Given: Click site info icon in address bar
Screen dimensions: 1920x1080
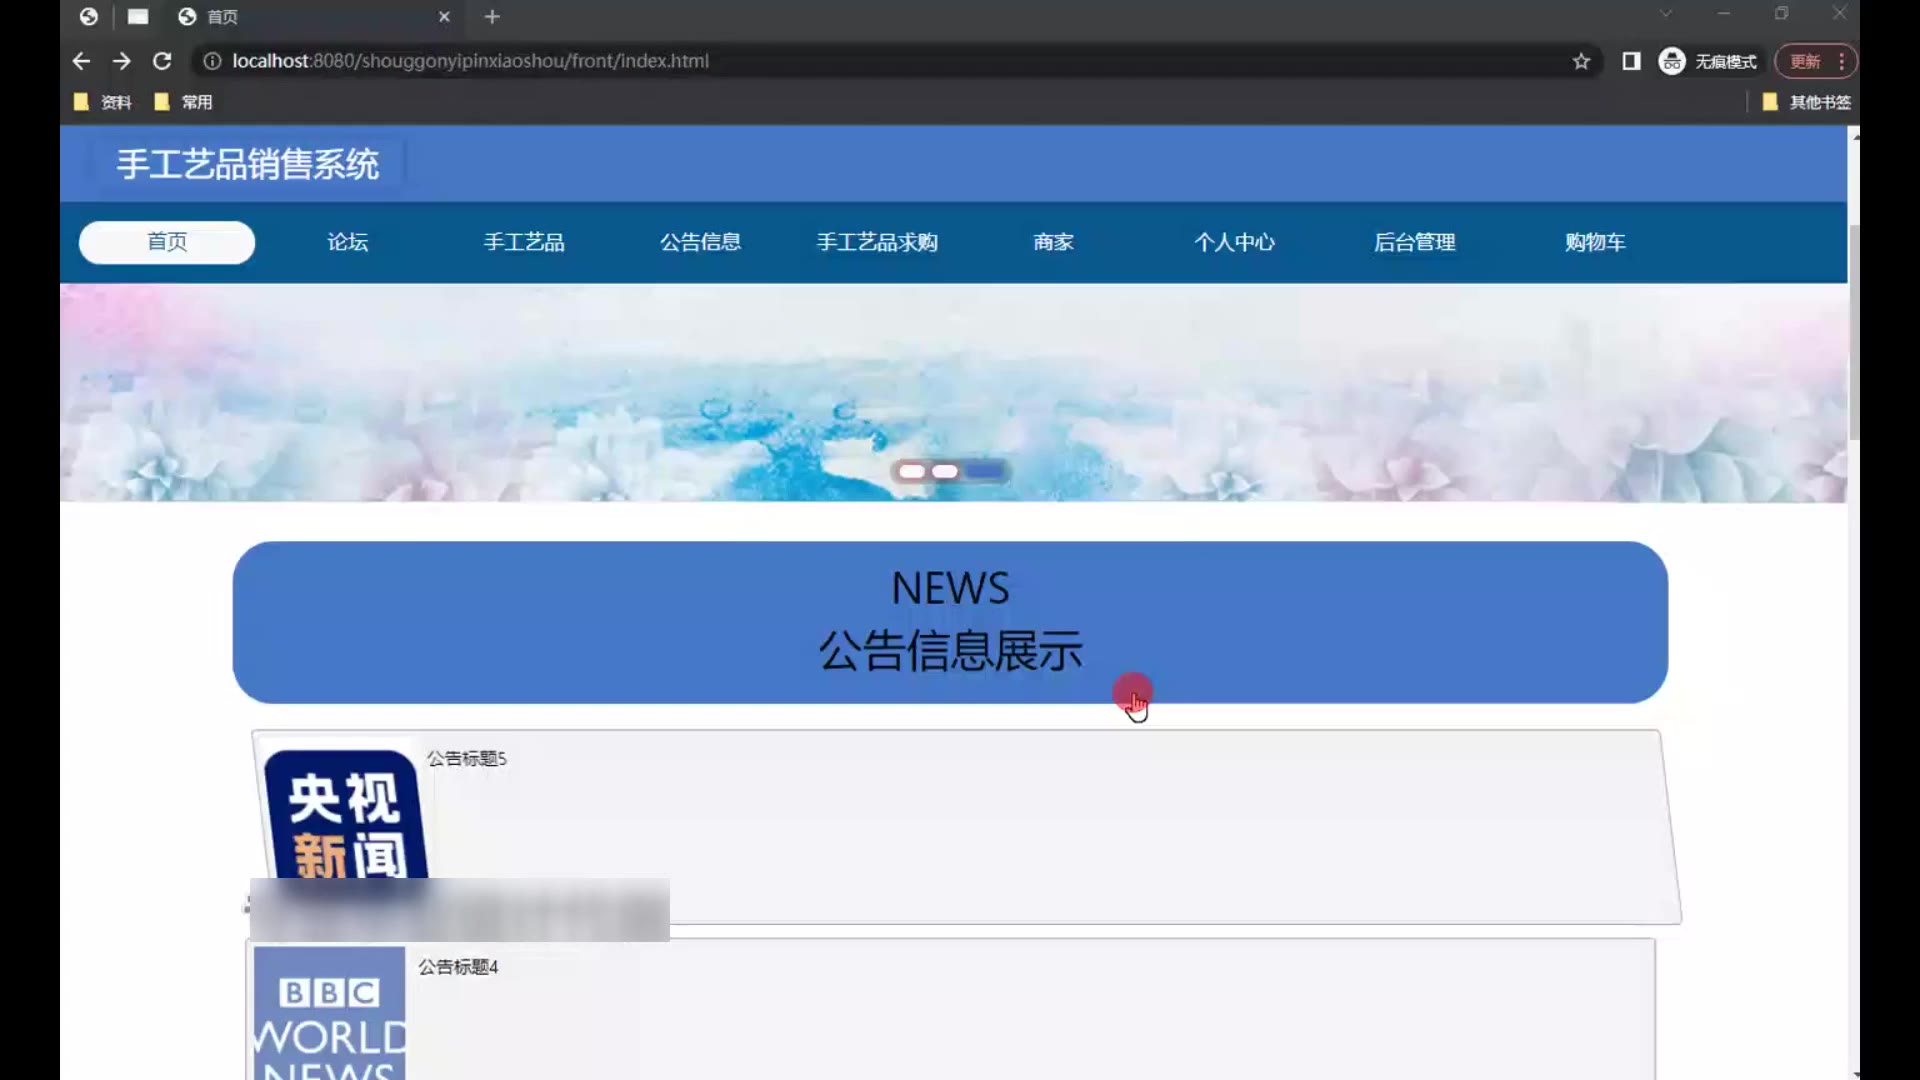Looking at the screenshot, I should click(212, 61).
